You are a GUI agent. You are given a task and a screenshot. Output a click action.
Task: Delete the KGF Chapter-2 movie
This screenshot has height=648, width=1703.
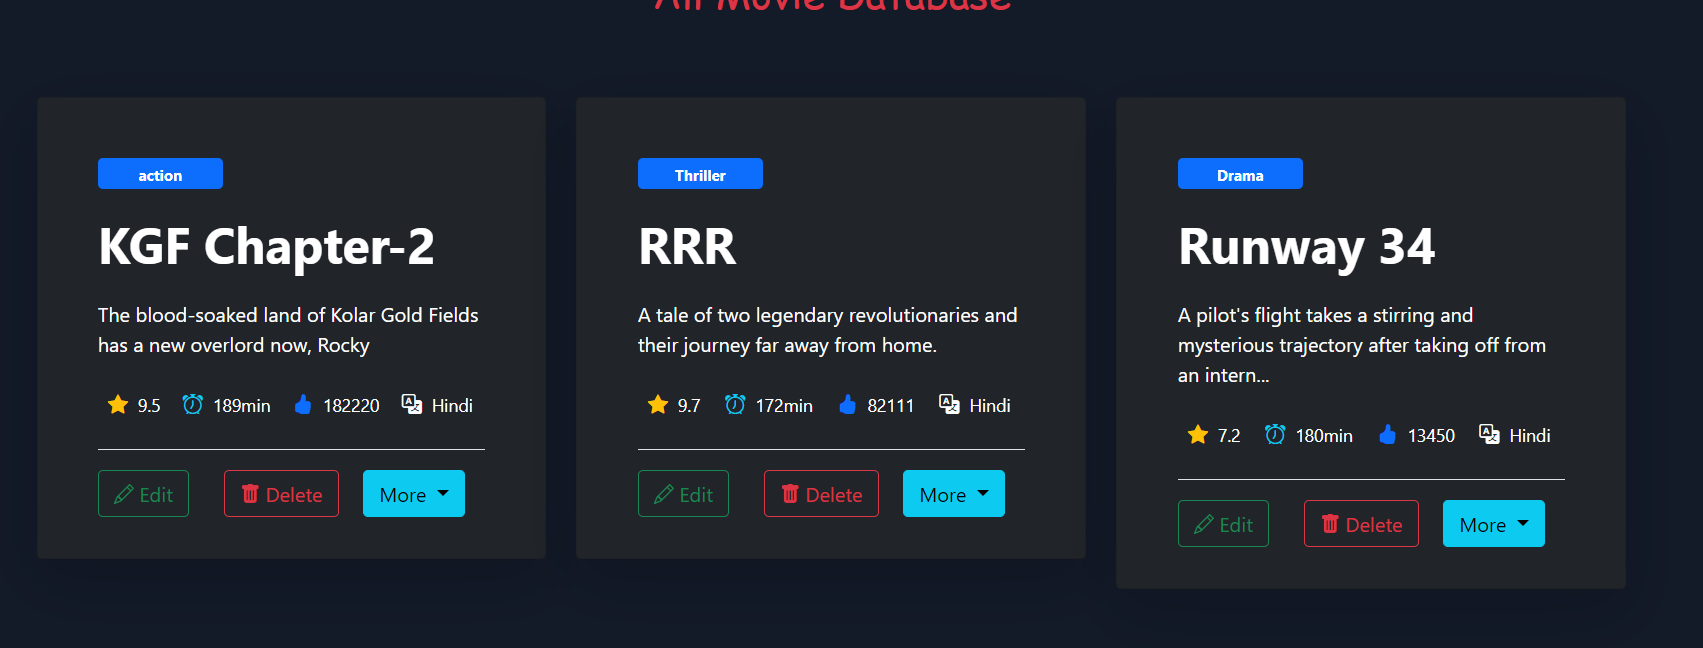coord(281,494)
